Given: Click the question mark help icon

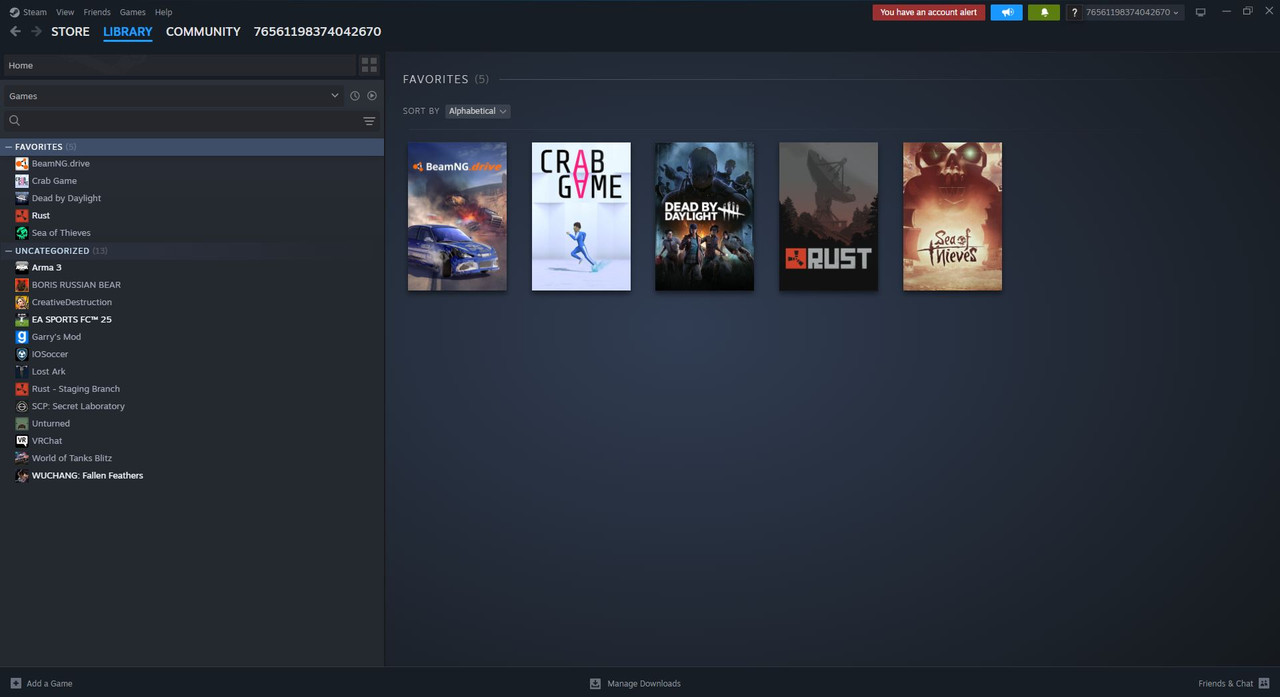Looking at the screenshot, I should click(x=1074, y=12).
